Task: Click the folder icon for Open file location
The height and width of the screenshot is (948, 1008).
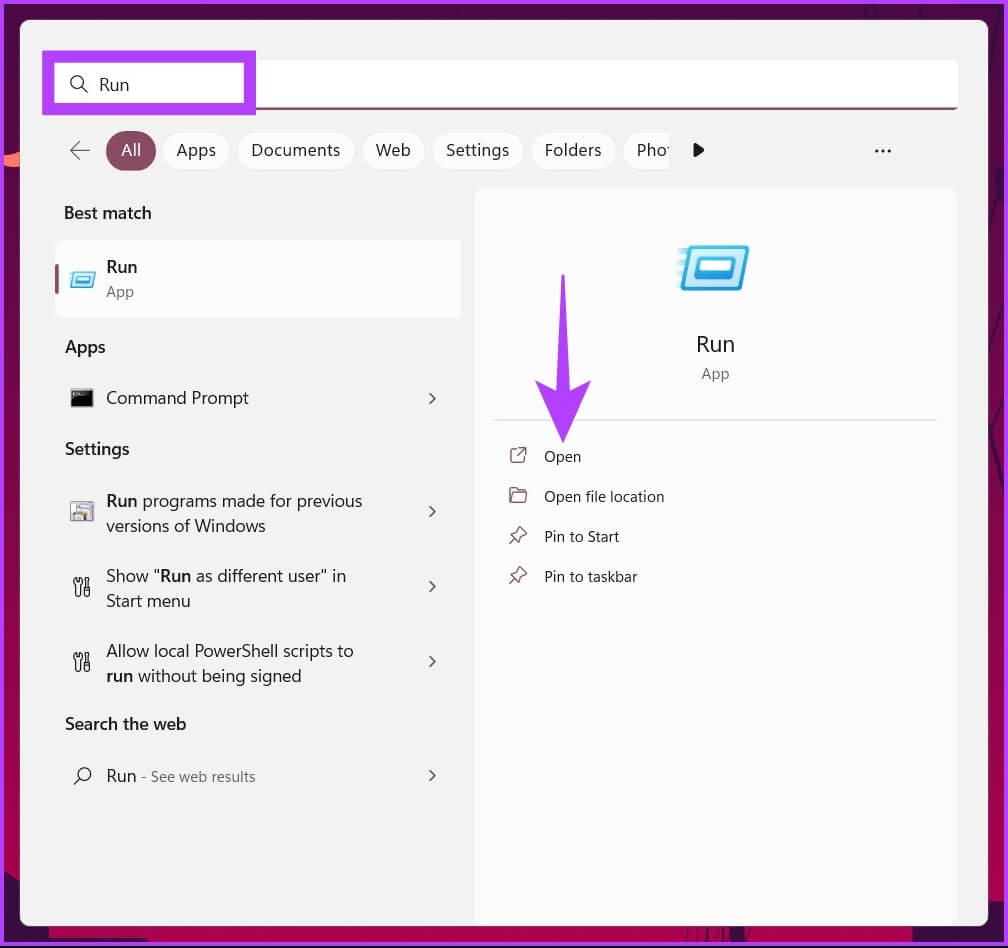Action: click(518, 496)
